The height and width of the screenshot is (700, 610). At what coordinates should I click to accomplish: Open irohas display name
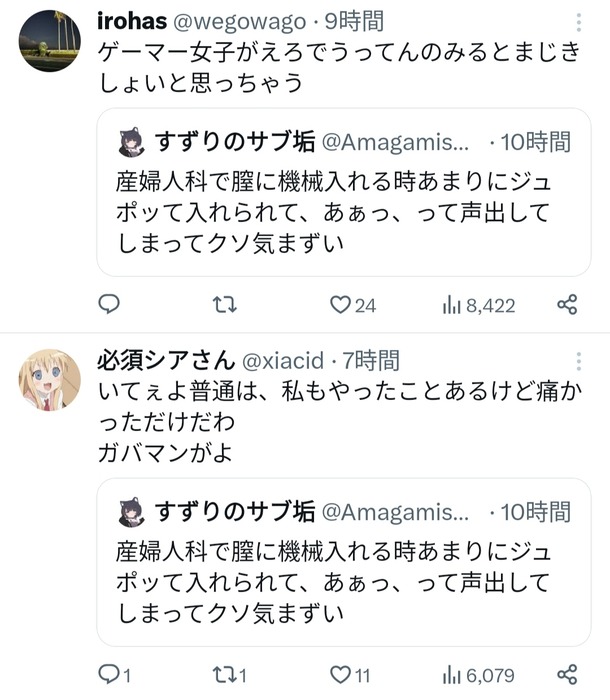coord(132,21)
